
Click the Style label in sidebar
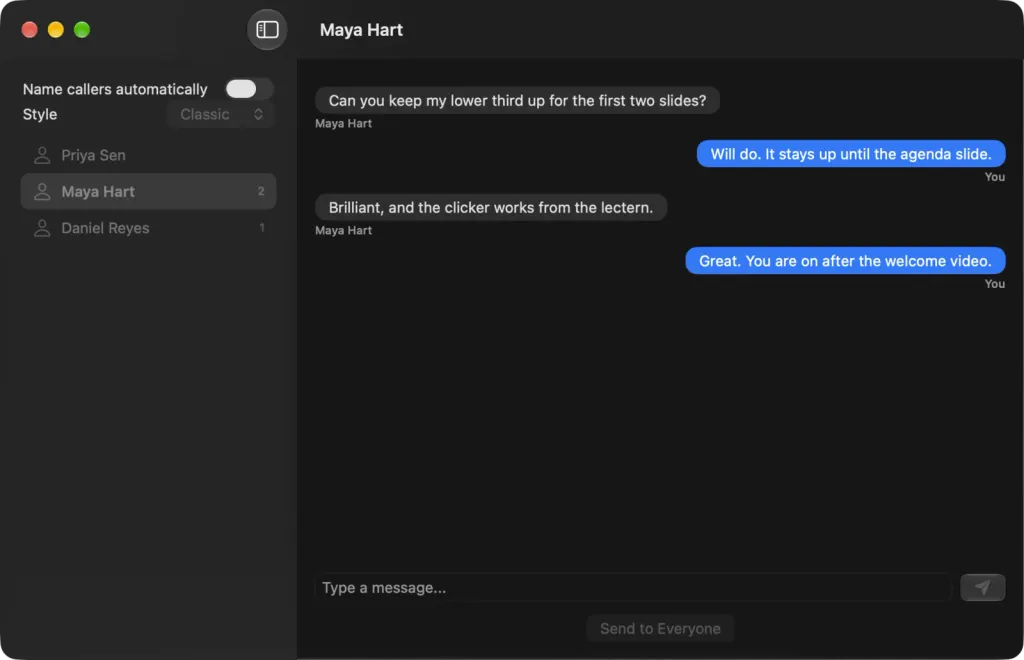click(x=40, y=114)
